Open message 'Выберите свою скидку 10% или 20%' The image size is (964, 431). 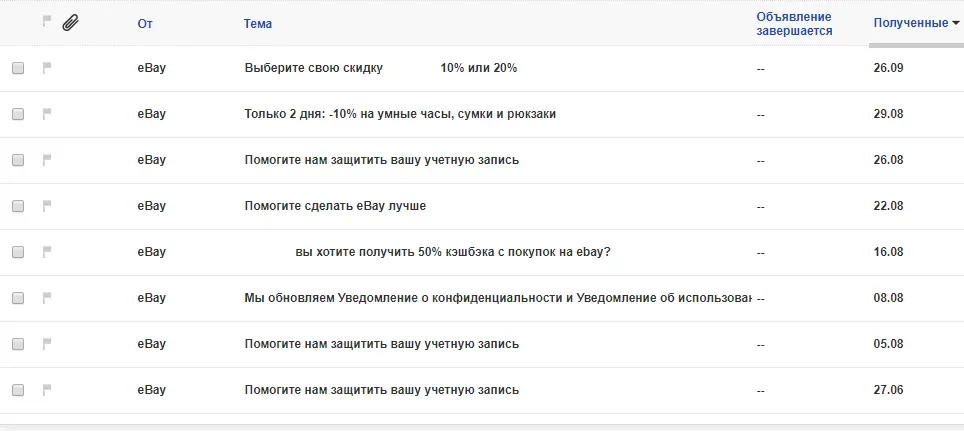[381, 68]
